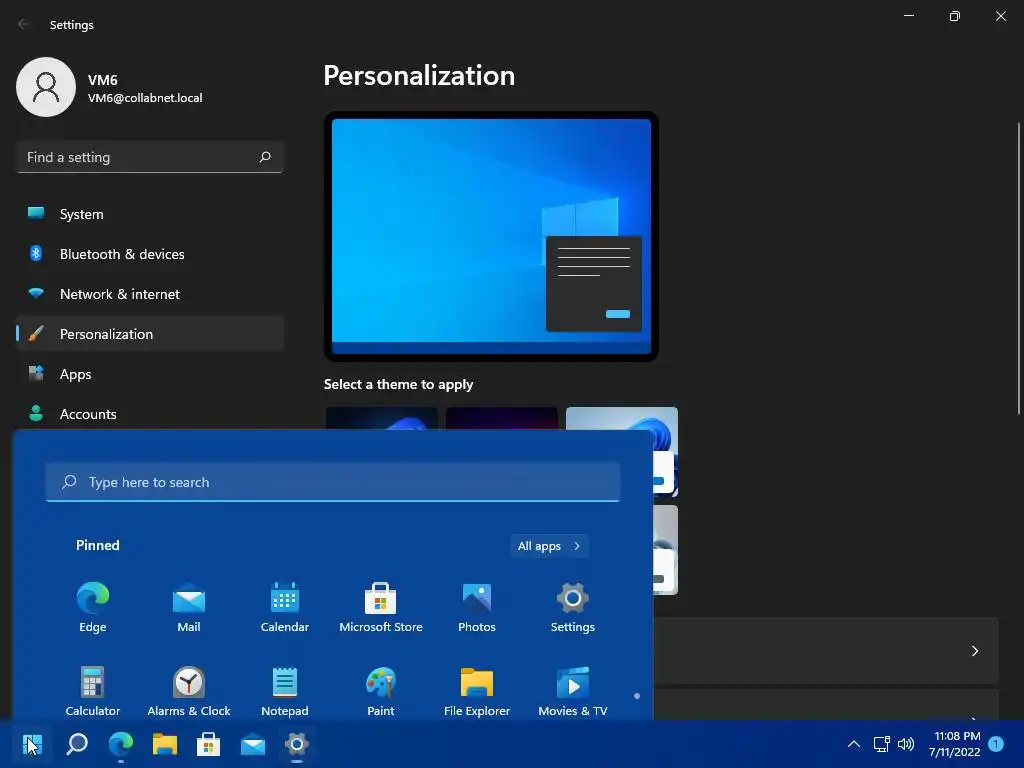Click VM6@collabnet.local account name
Viewport: 1024px width, 768px height.
click(x=145, y=98)
